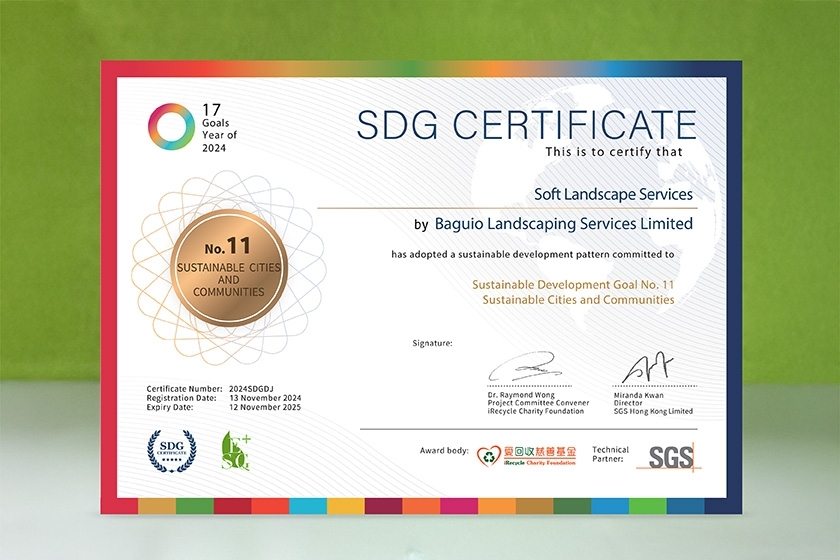840x560 pixels.
Task: Click the name 'Dr. Raymond Wong'
Action: [521, 395]
